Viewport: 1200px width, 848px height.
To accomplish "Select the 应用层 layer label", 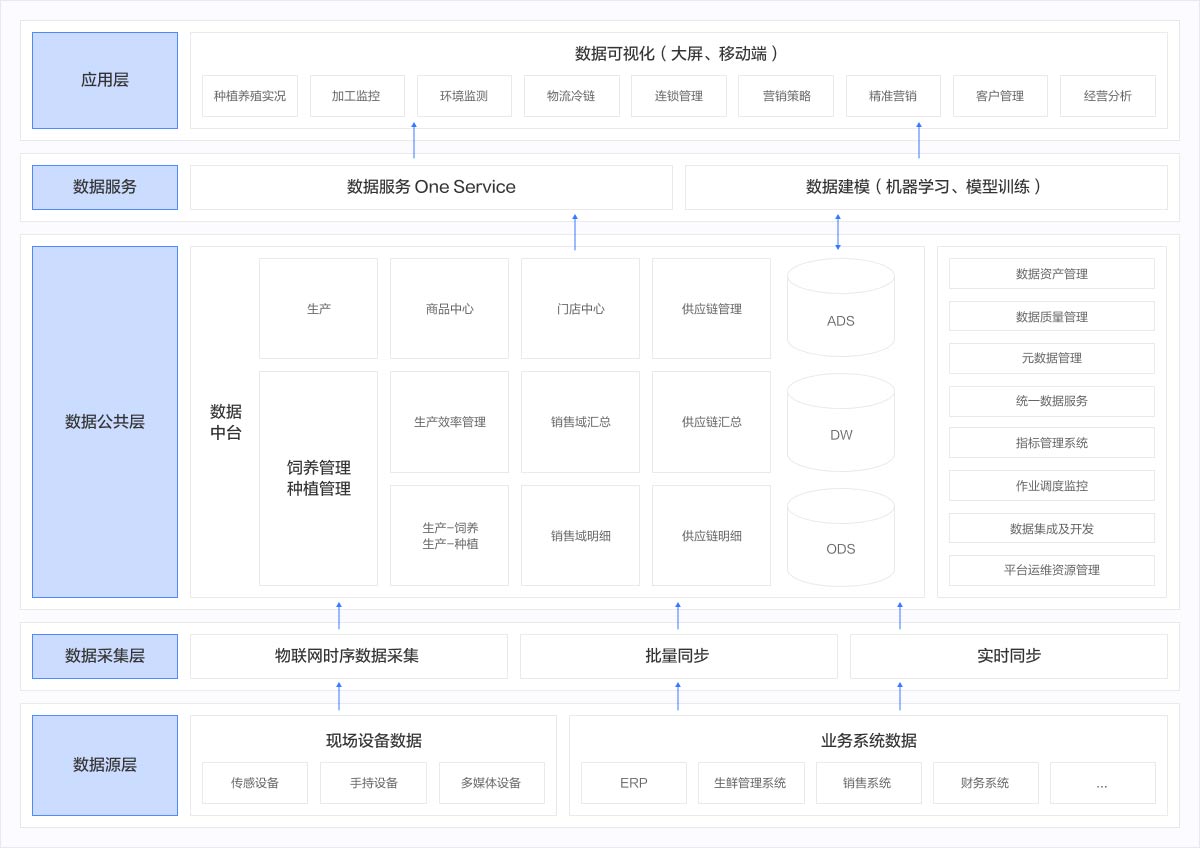I will pyautogui.click(x=105, y=80).
